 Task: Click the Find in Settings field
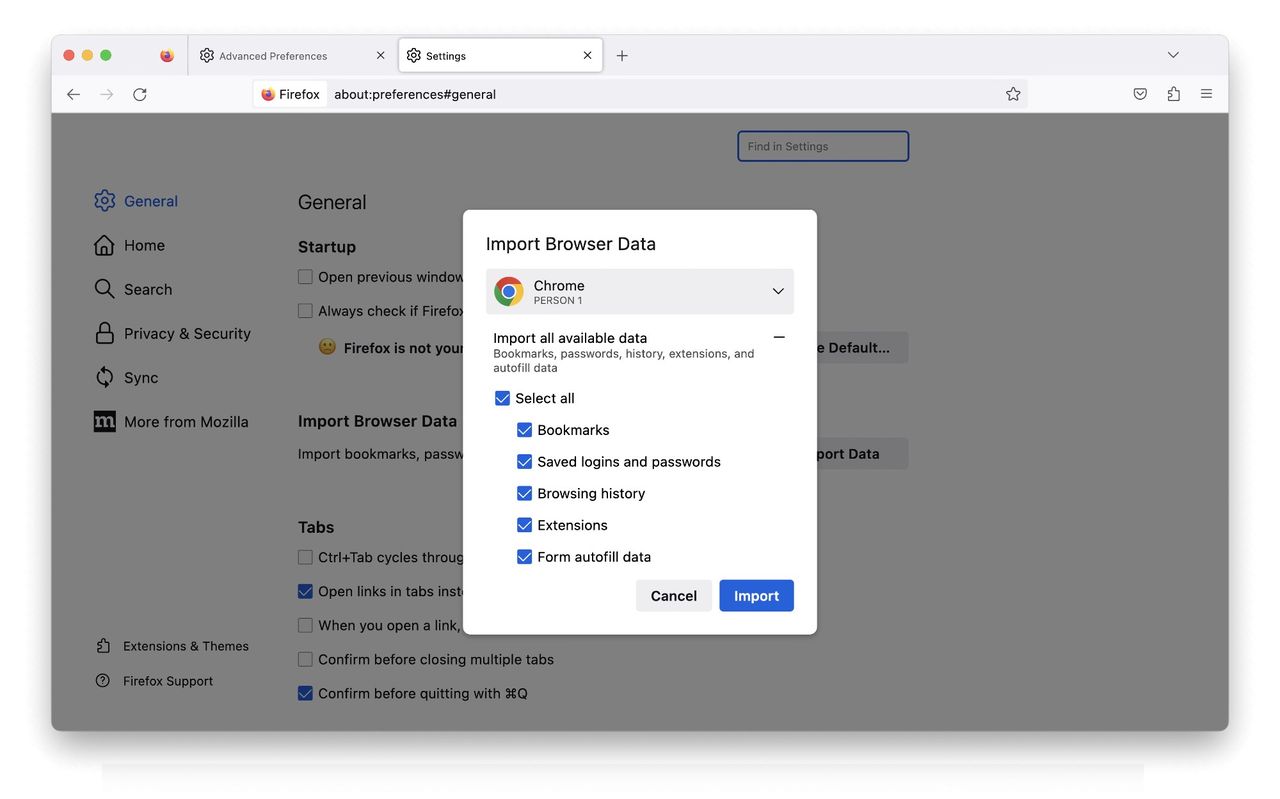click(x=822, y=145)
